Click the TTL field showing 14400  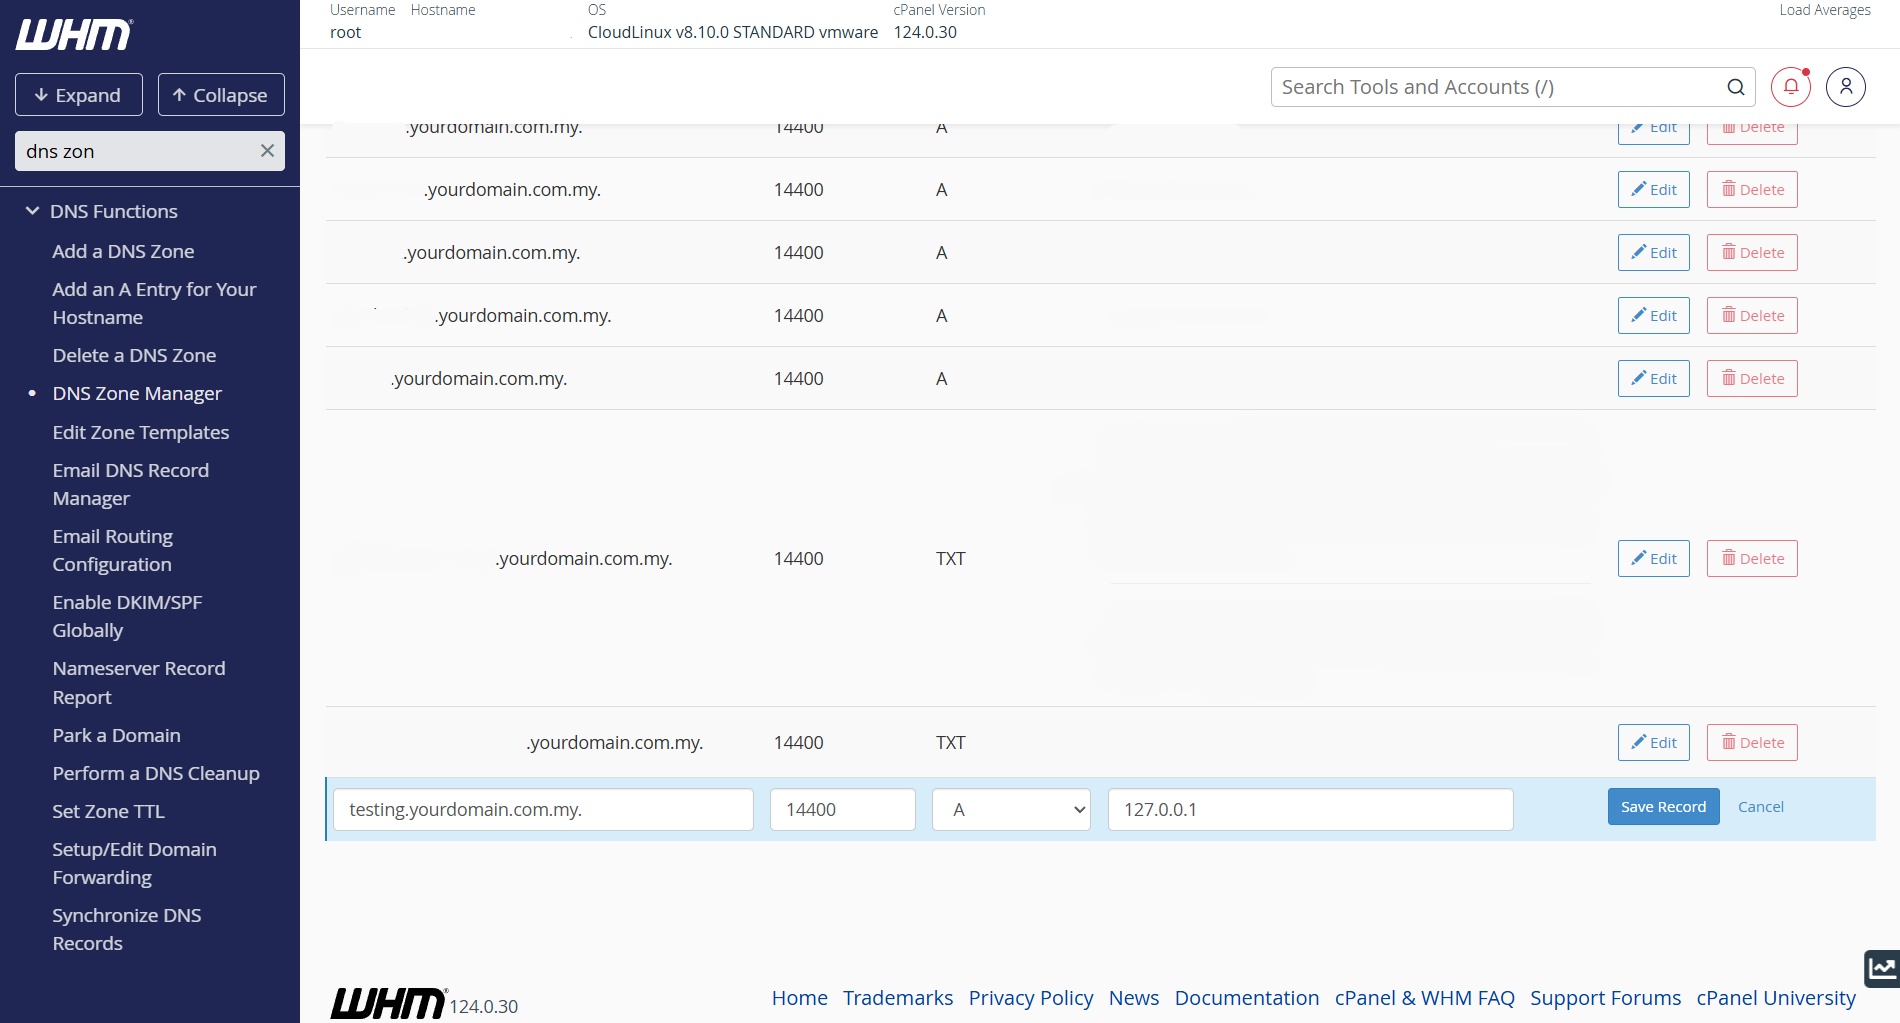point(842,810)
